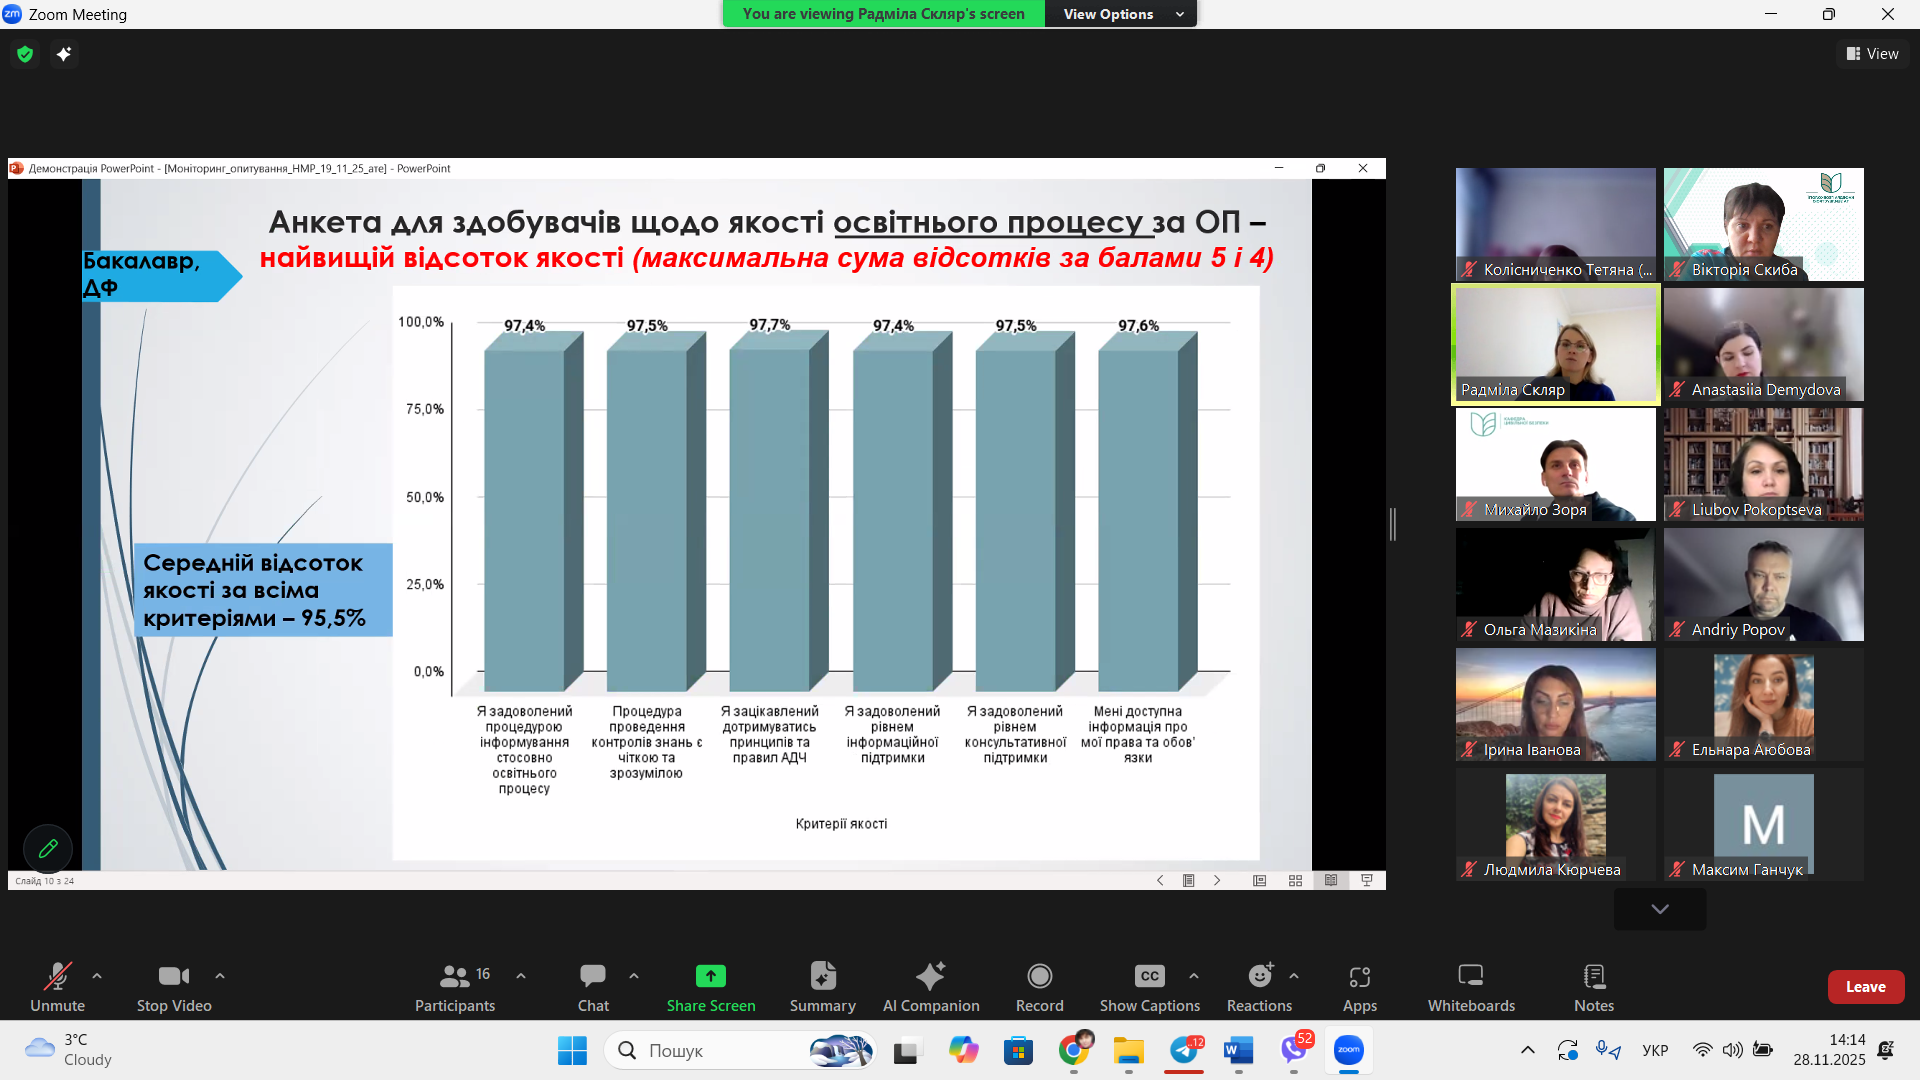Viewport: 1920px width, 1080px height.
Task: Click the Summary icon
Action: coord(822,976)
